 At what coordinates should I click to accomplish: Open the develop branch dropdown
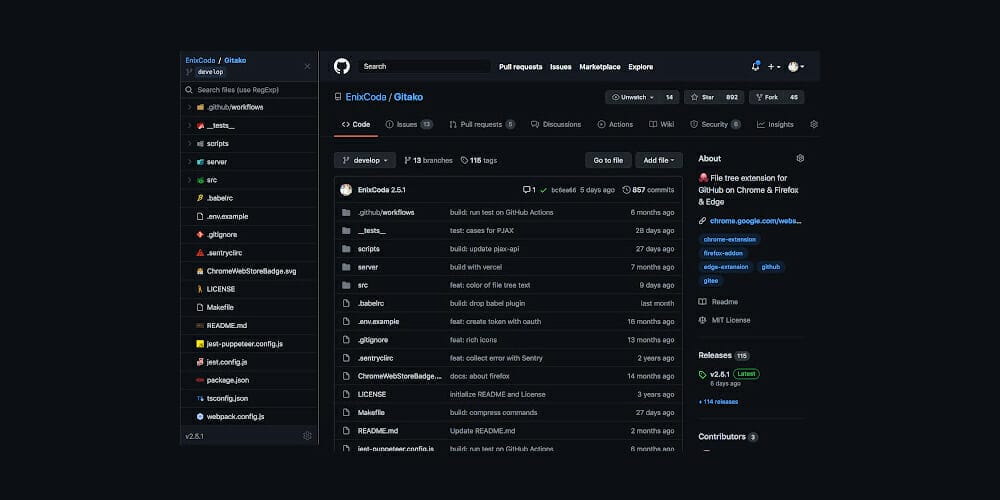pos(365,160)
